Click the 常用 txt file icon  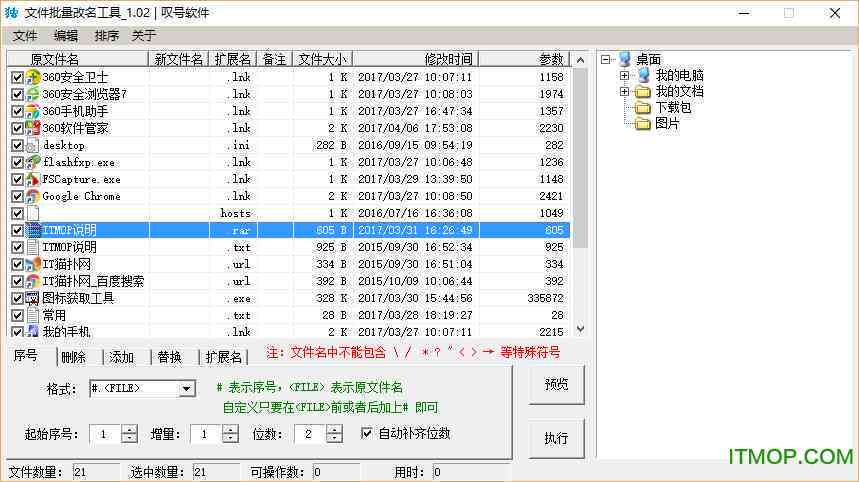pos(33,315)
